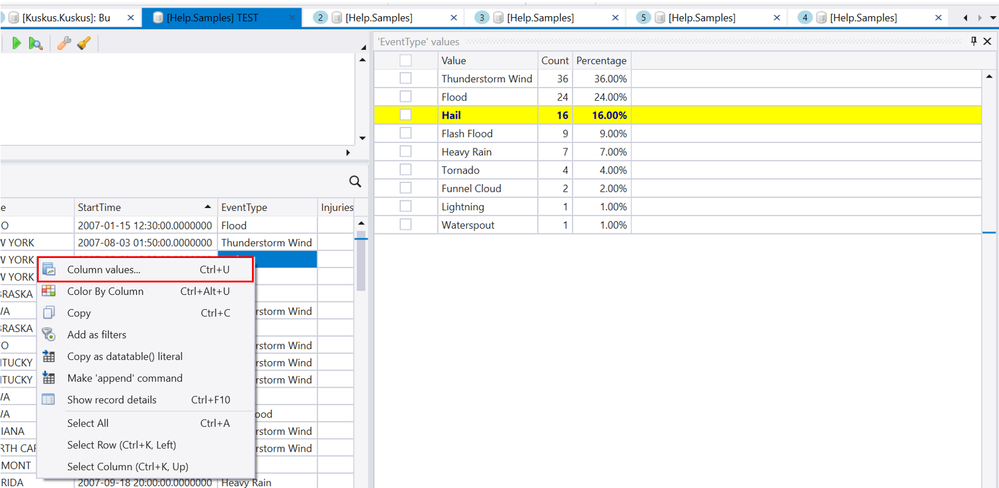Close the Kuskus.Kuskus tab
Viewport: 999px width, 488px height.
[x=131, y=18]
